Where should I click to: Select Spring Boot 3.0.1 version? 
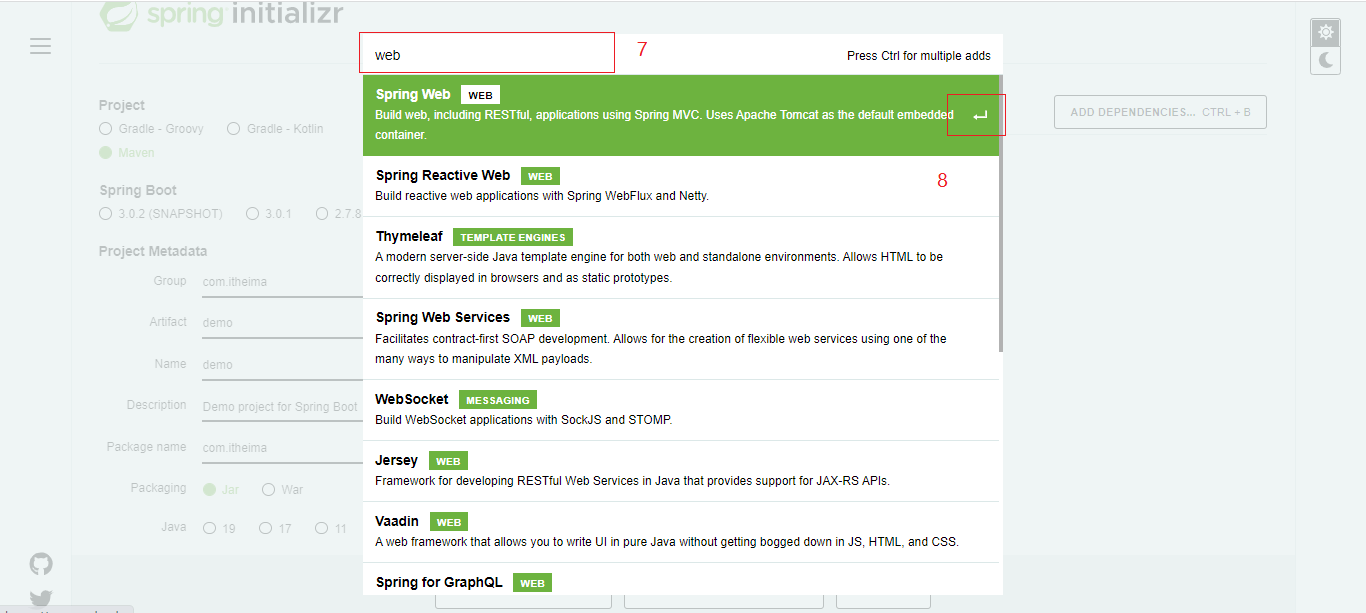(x=253, y=214)
